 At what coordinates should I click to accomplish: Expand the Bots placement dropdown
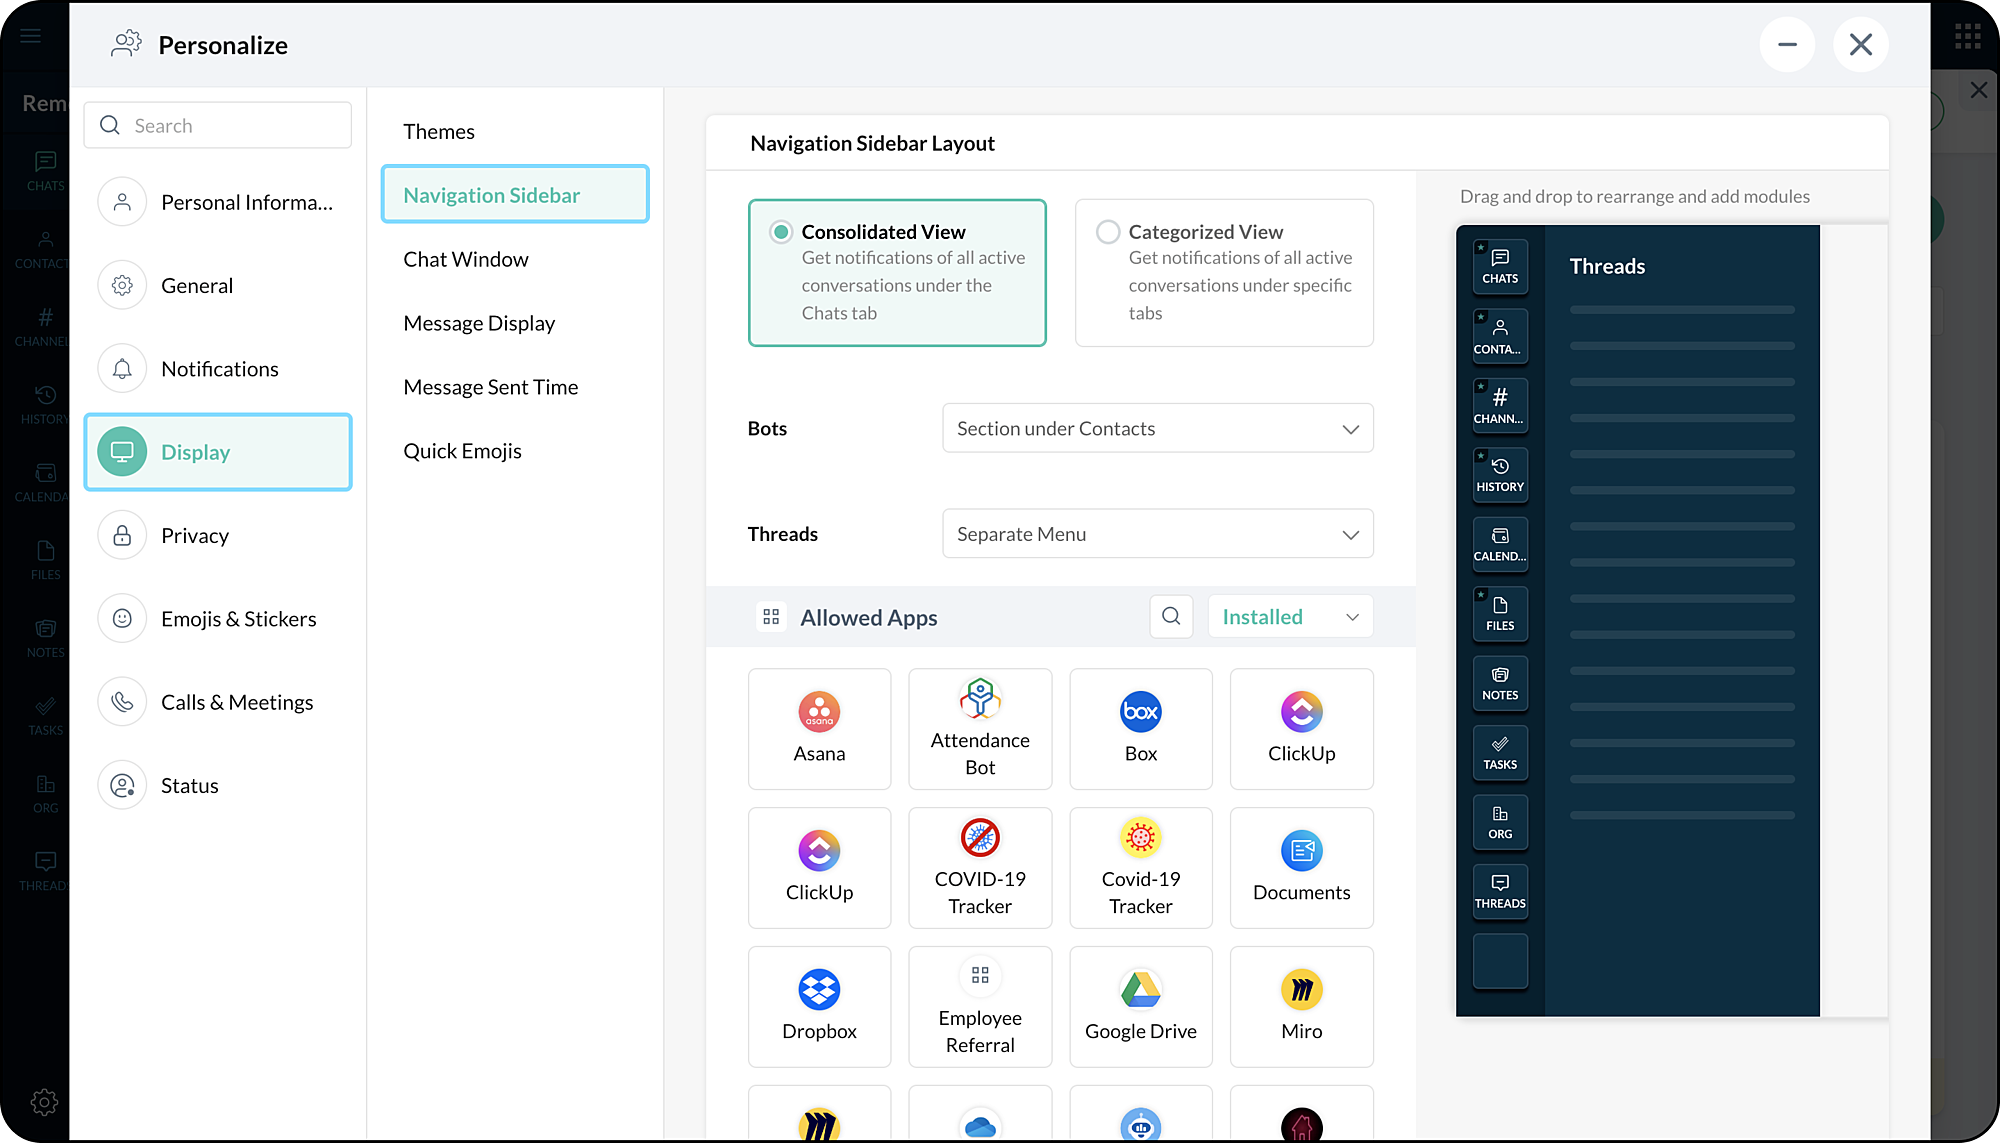pos(1157,428)
